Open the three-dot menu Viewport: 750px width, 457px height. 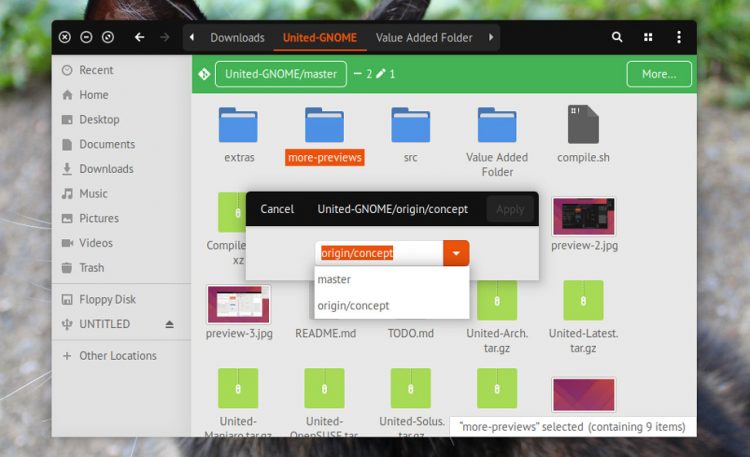coord(679,37)
